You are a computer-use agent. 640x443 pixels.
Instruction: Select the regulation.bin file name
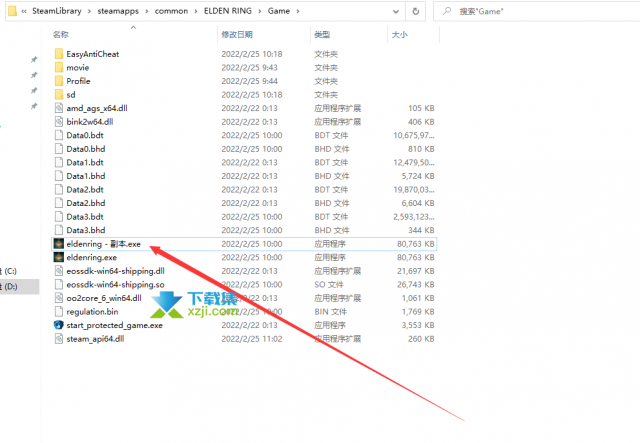tap(92, 312)
